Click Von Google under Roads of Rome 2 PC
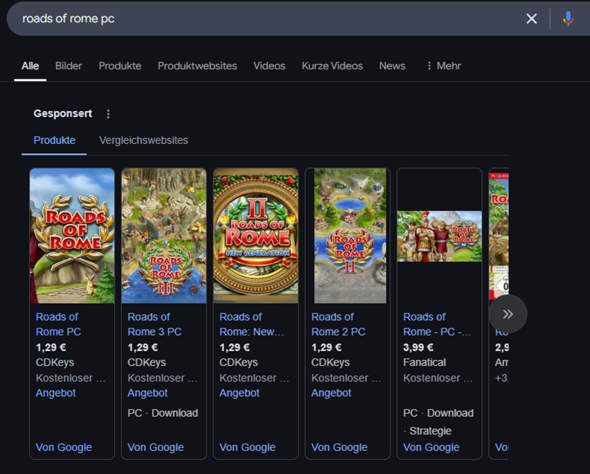This screenshot has height=474, width=590. [x=339, y=447]
